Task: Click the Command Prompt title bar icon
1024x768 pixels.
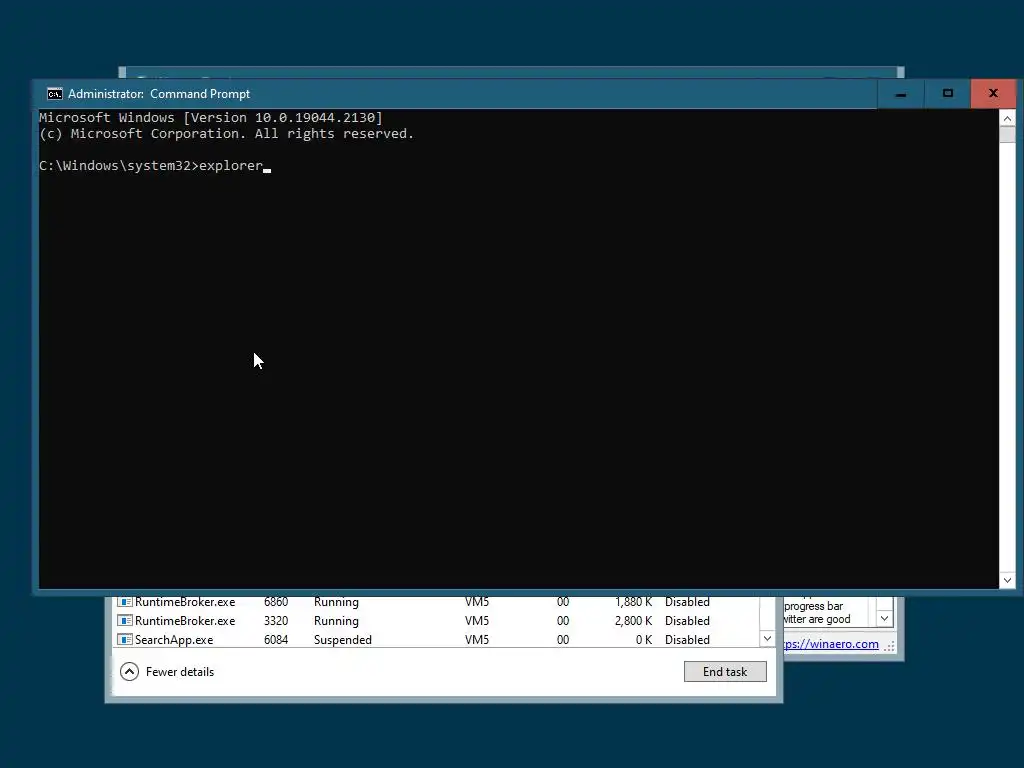Action: (55, 94)
